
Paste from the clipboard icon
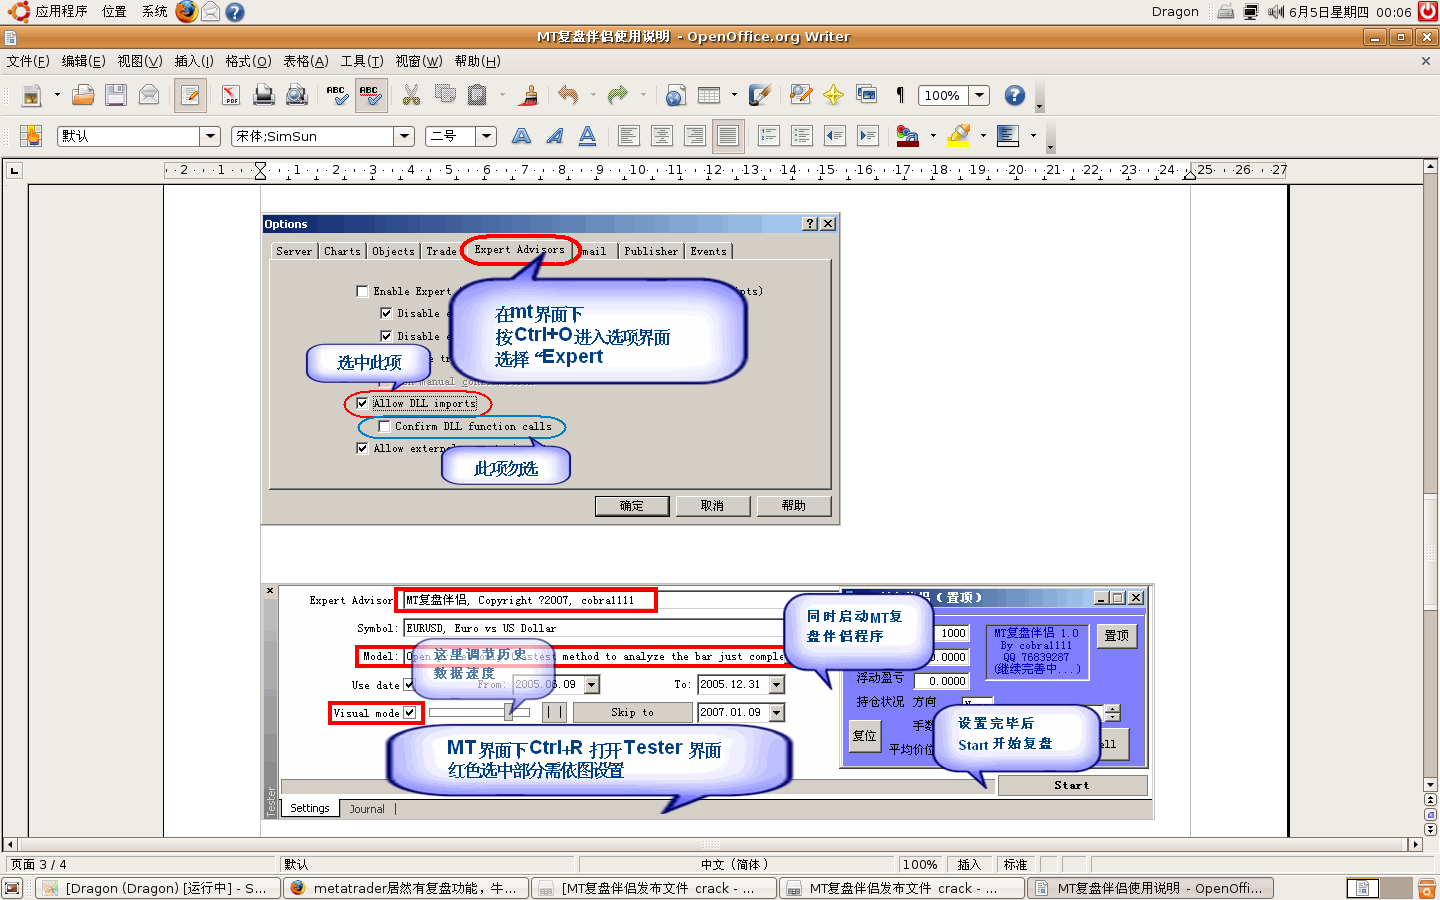(478, 95)
